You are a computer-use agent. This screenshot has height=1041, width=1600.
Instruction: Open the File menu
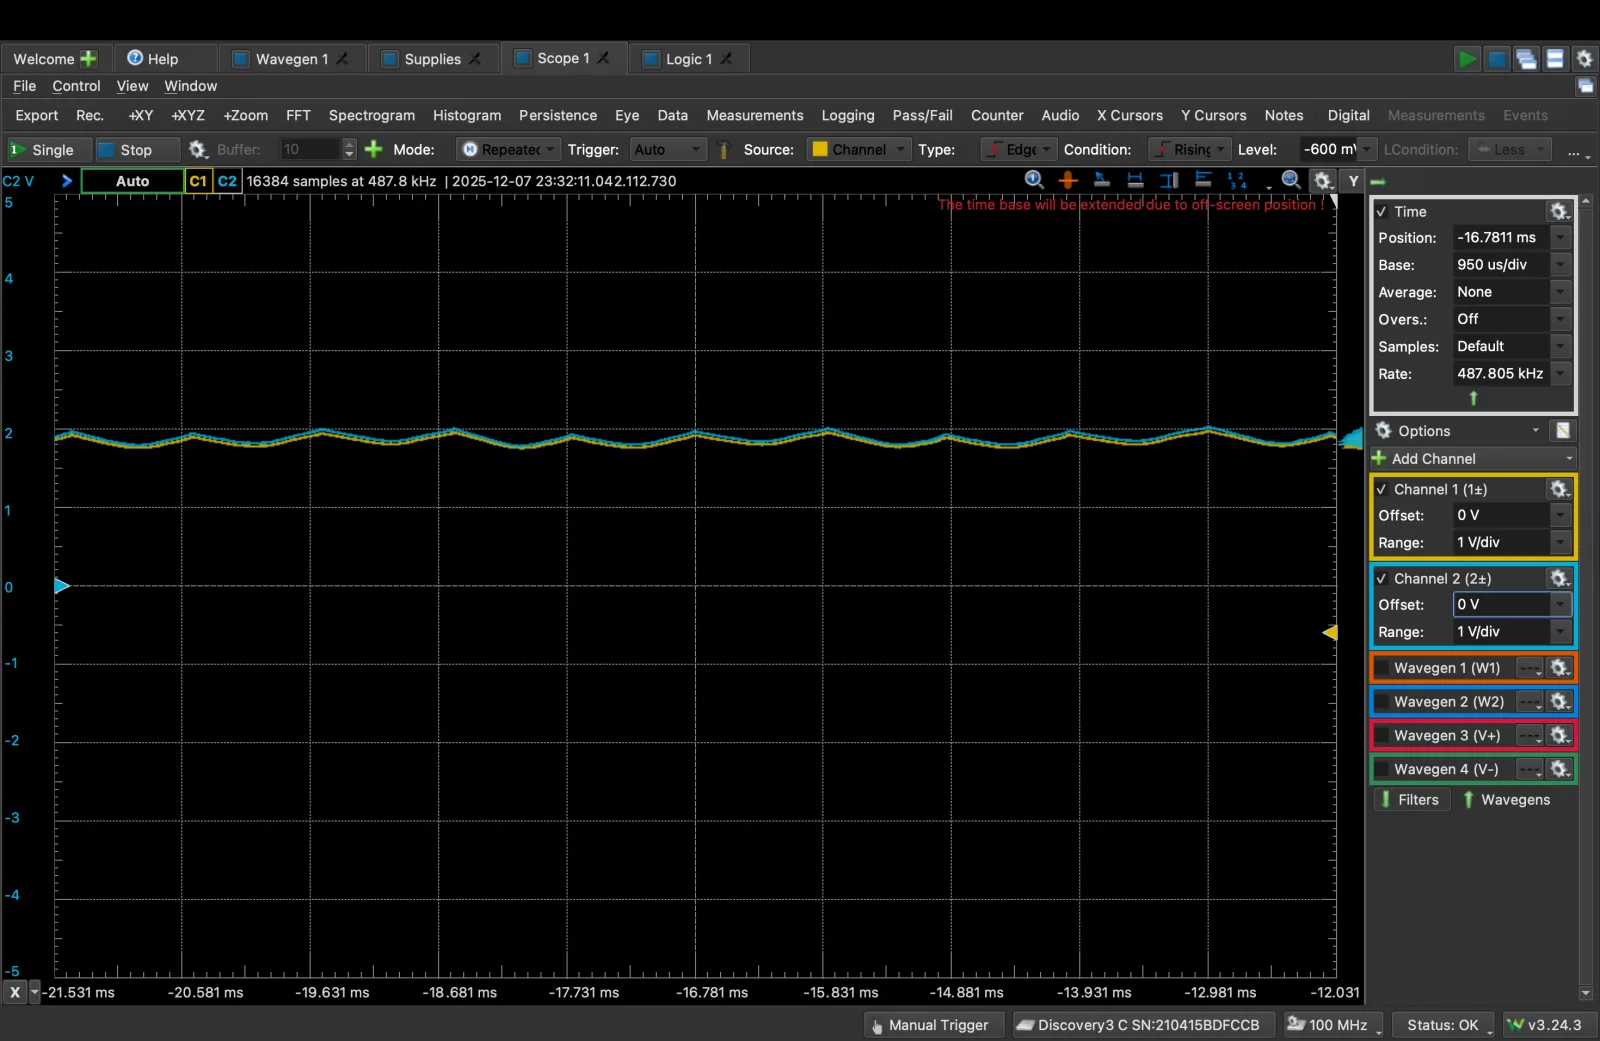(25, 86)
